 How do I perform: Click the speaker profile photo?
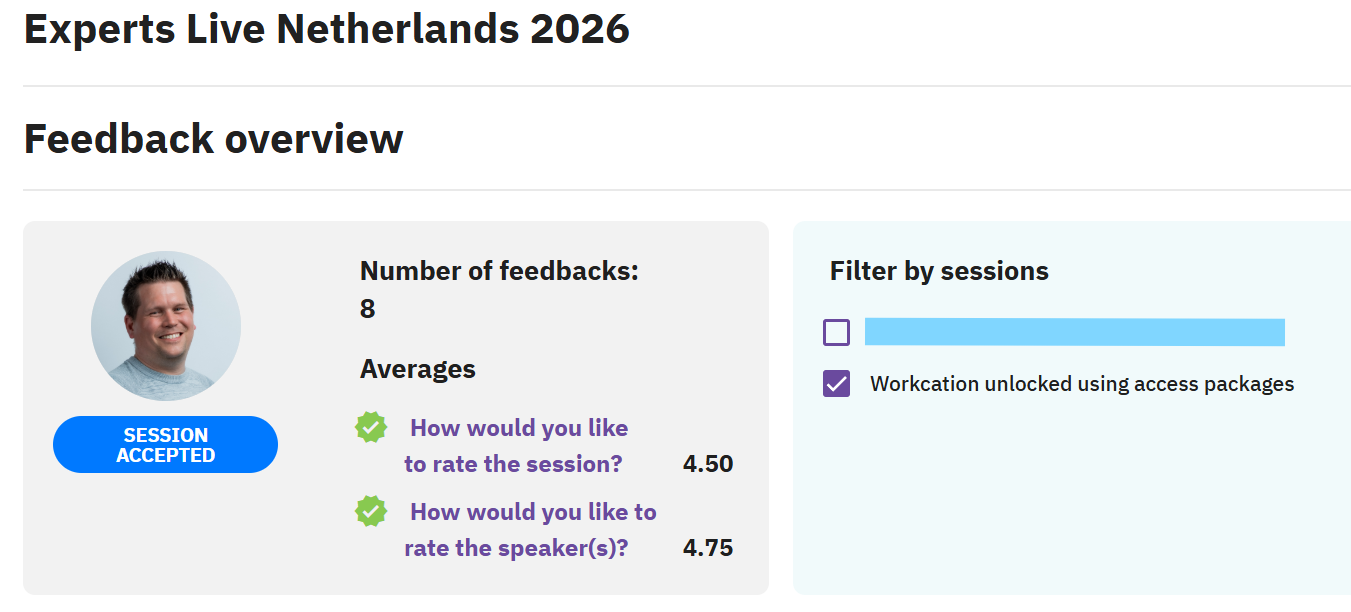(166, 326)
